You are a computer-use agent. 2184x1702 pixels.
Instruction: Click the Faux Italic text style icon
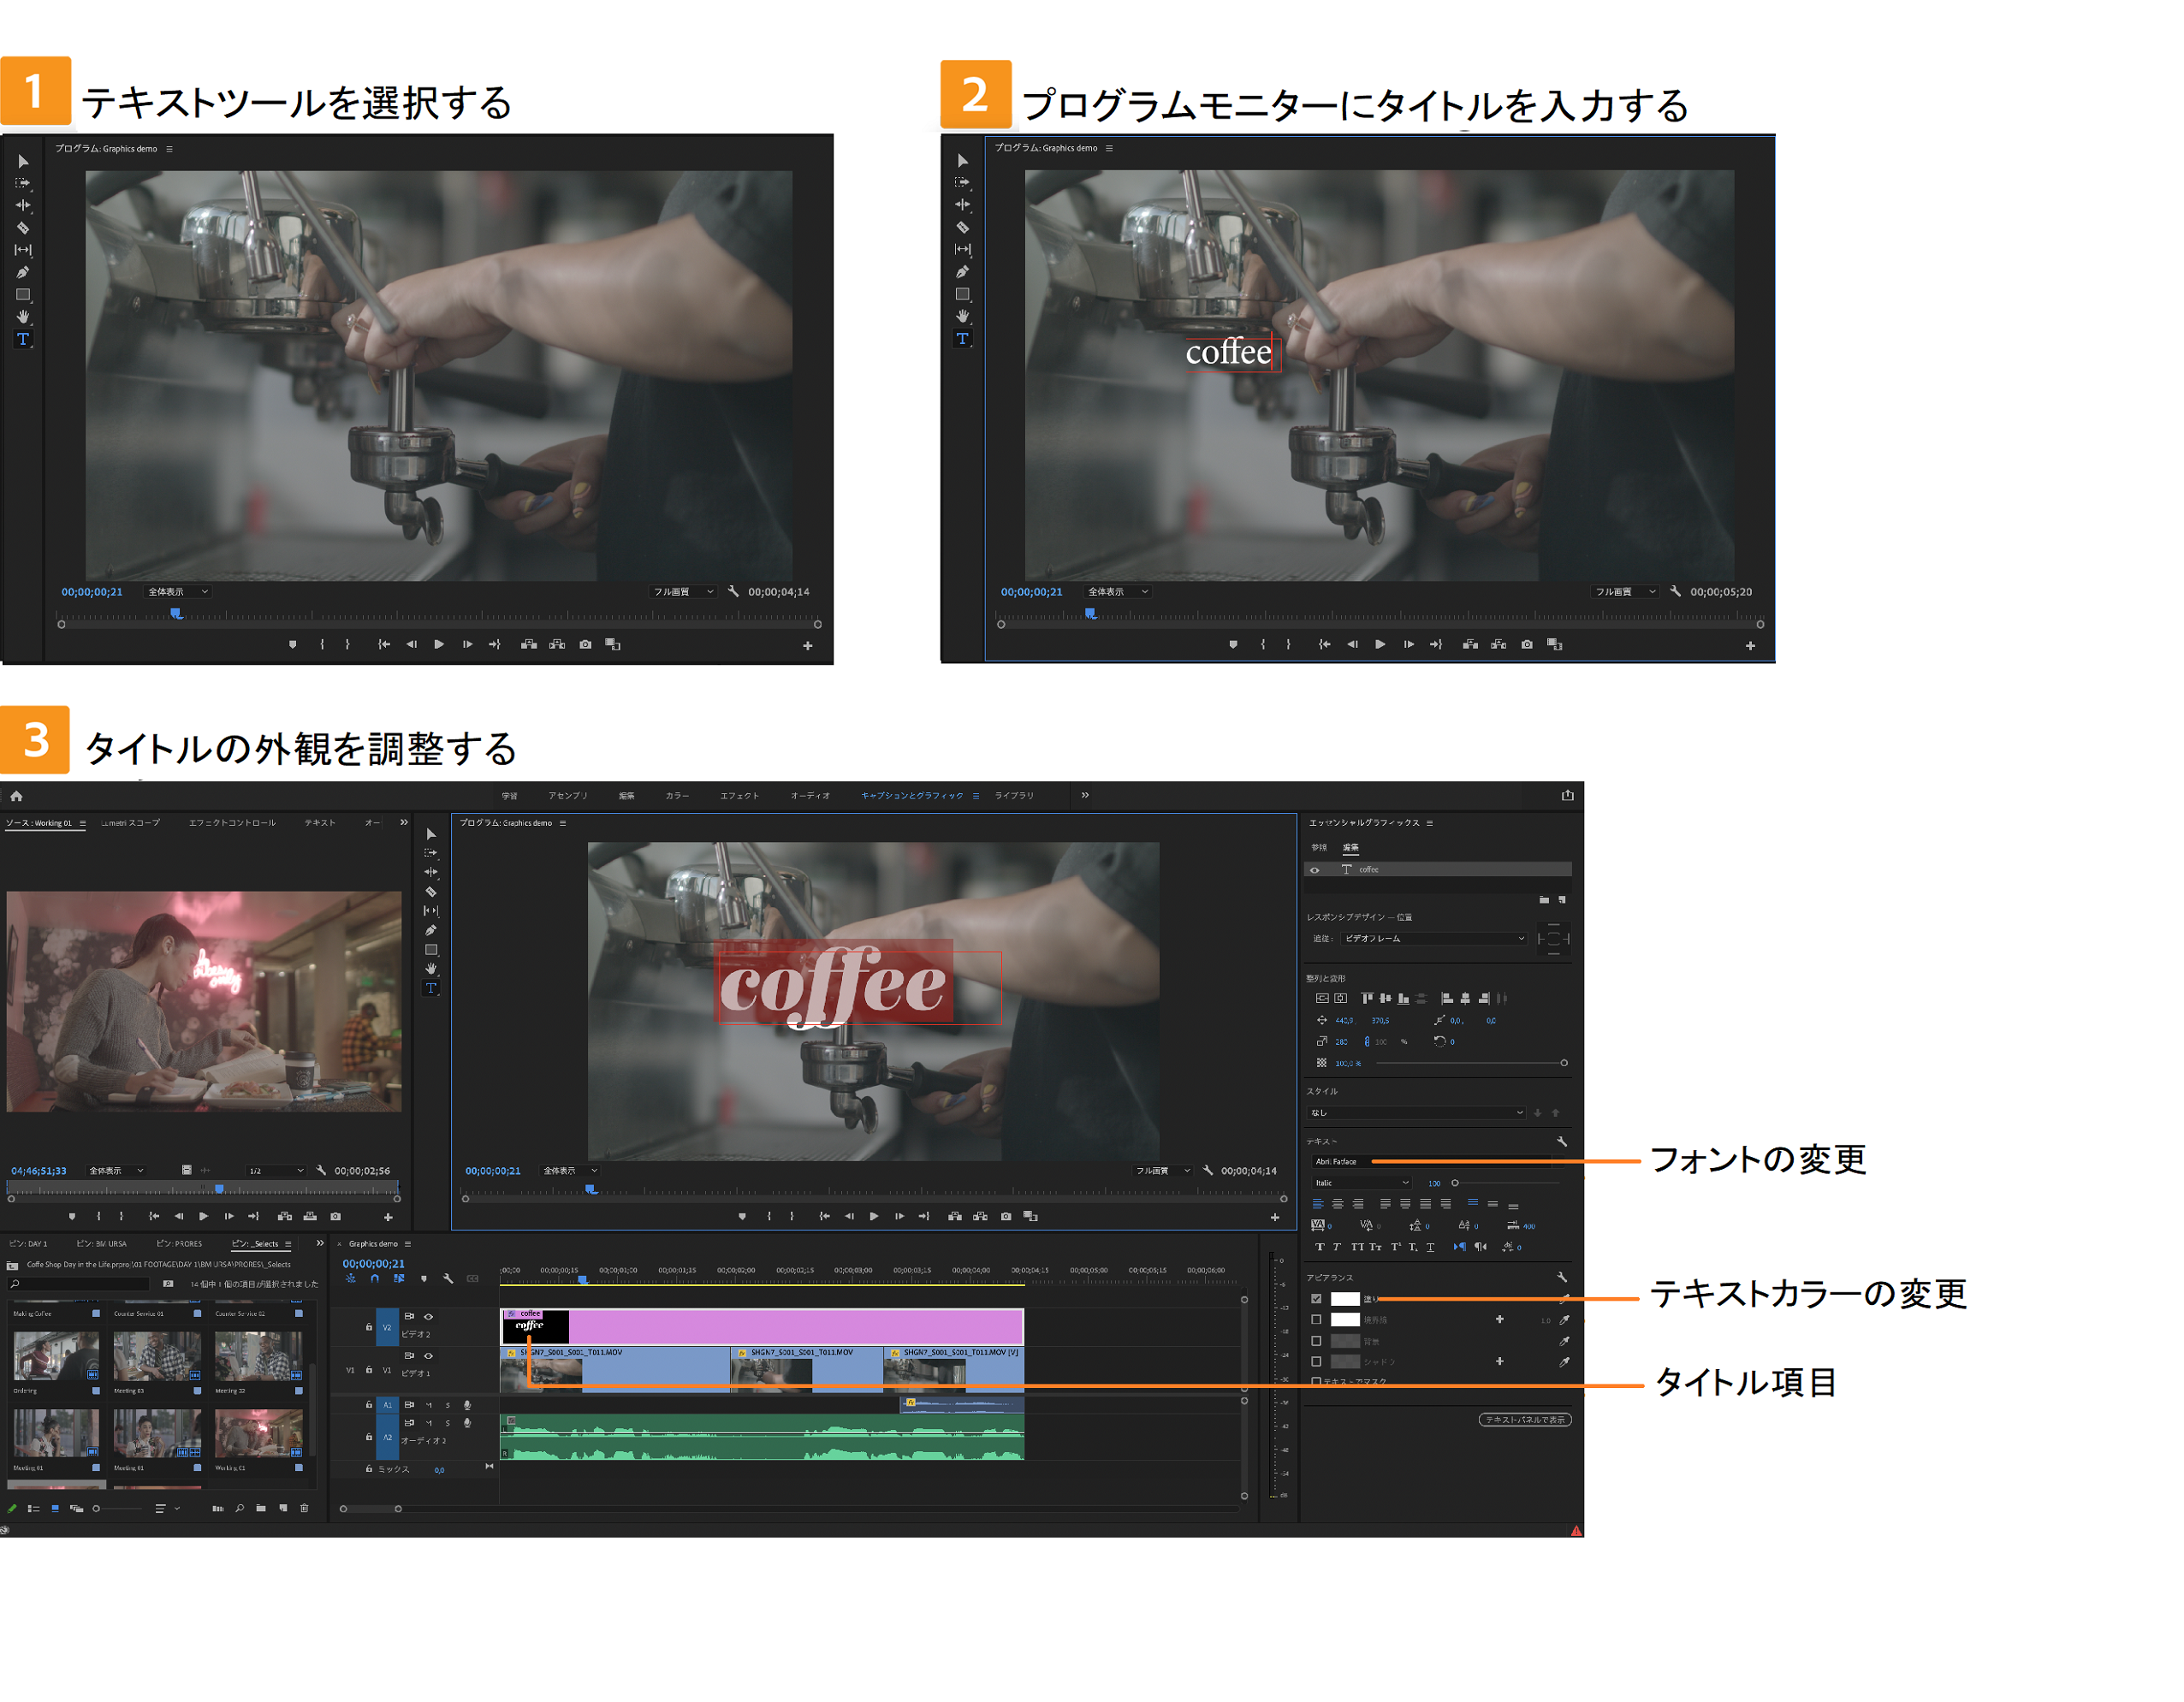coord(1337,1247)
